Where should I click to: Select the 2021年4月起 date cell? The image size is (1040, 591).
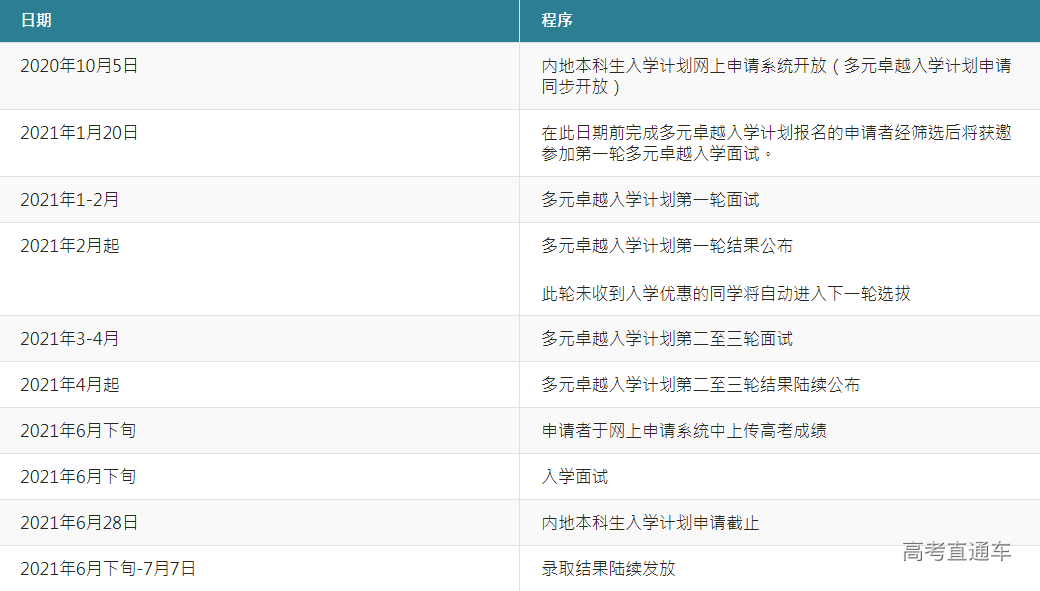70,385
